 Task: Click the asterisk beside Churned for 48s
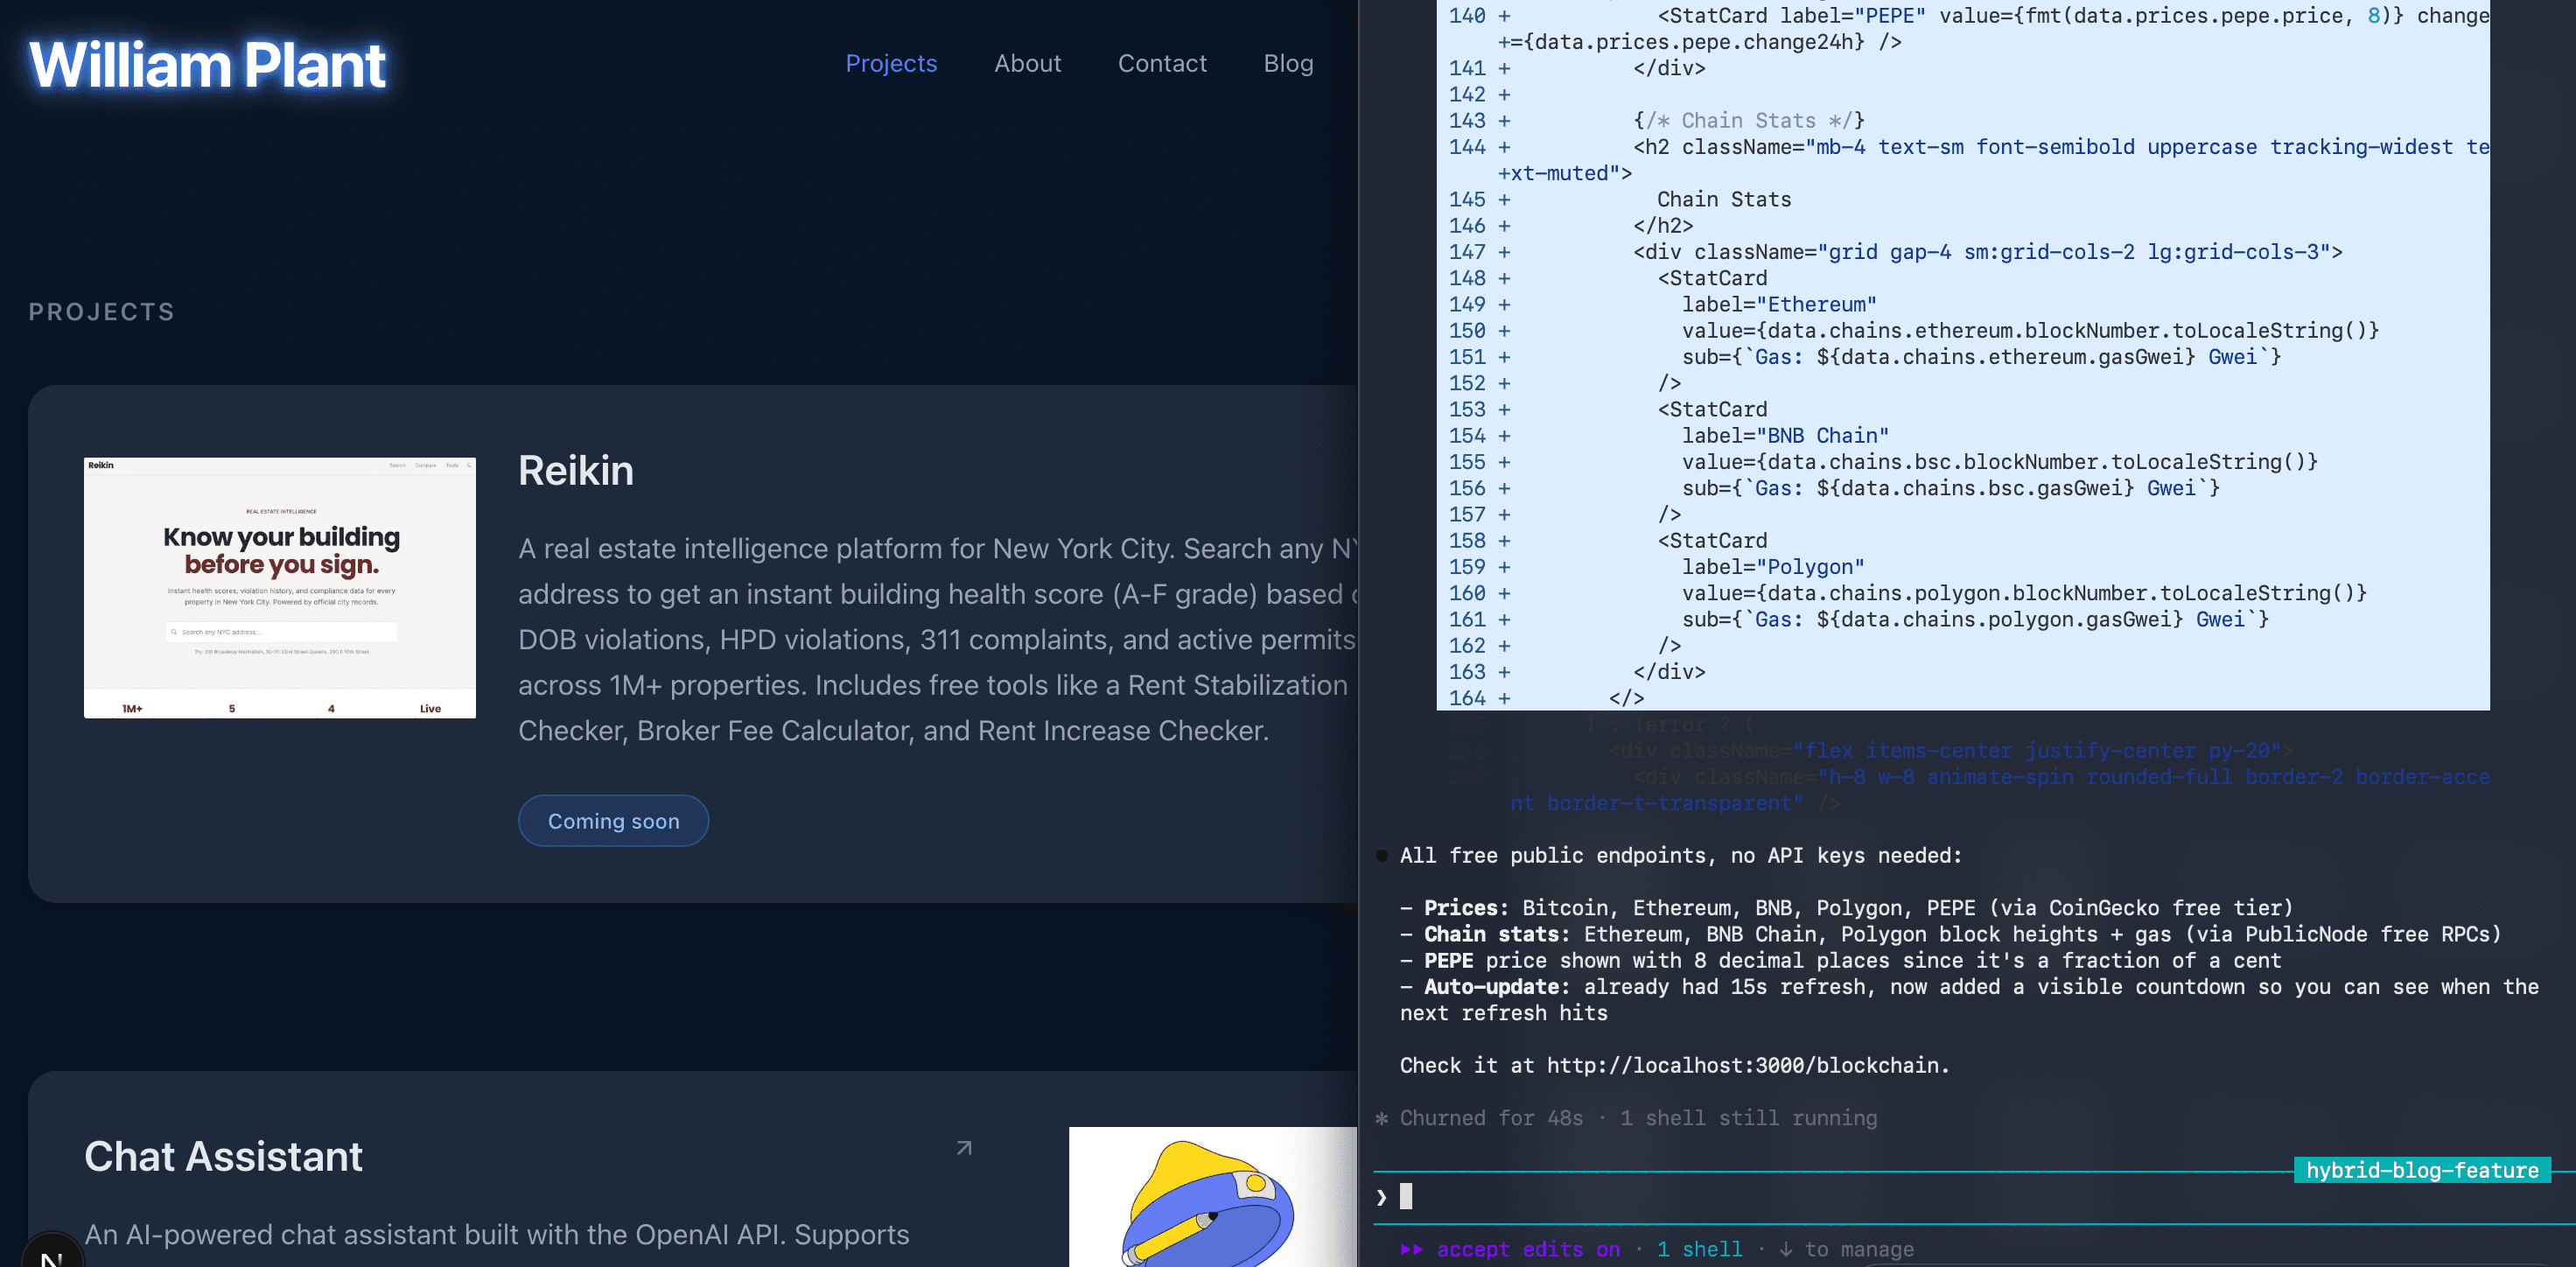click(1382, 1118)
